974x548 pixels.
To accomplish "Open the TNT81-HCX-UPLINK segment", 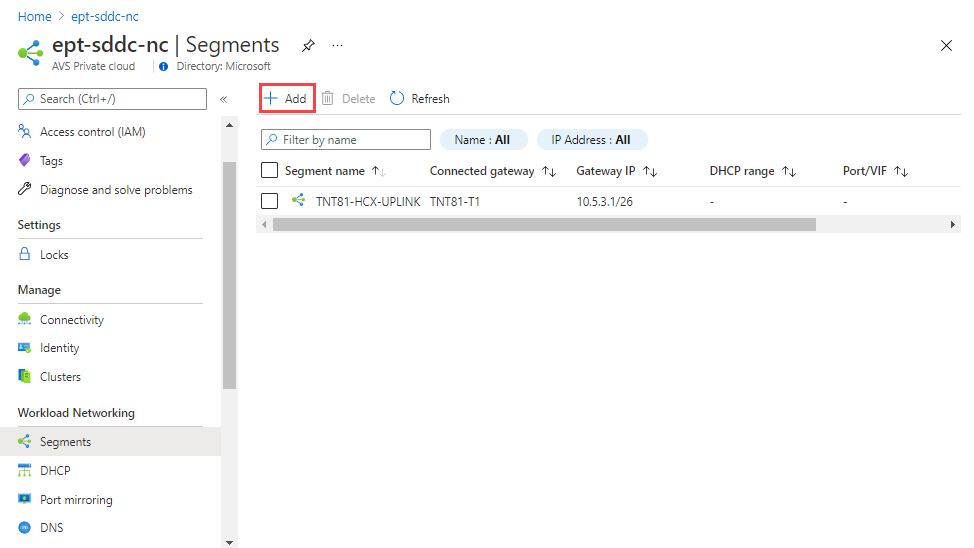I will tap(368, 201).
